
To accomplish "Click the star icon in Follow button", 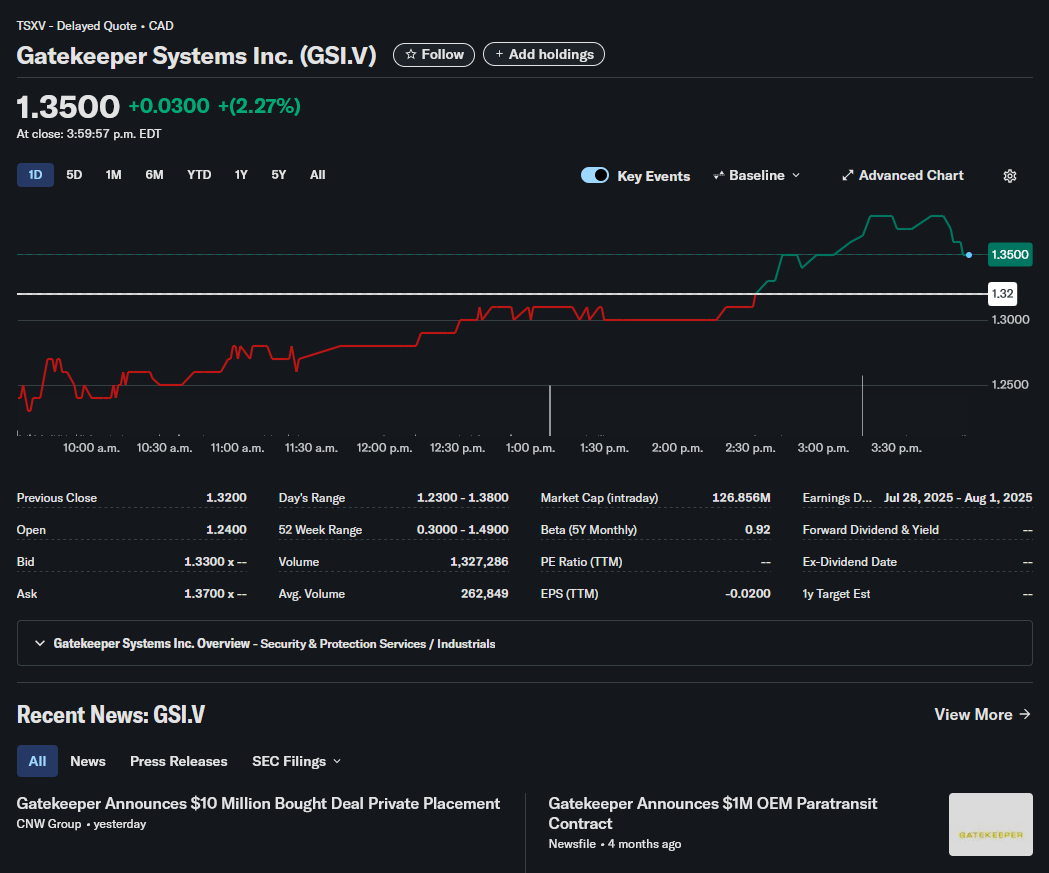I will tap(411, 54).
